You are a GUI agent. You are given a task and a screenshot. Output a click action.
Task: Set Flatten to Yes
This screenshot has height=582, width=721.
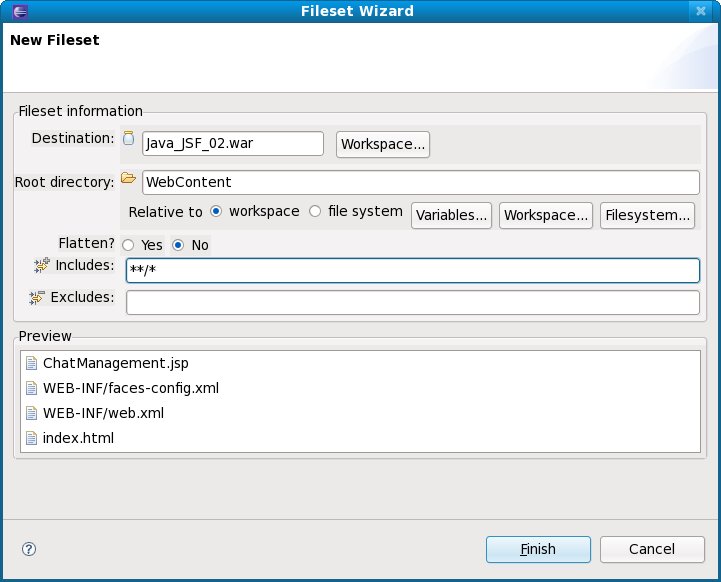pos(128,245)
